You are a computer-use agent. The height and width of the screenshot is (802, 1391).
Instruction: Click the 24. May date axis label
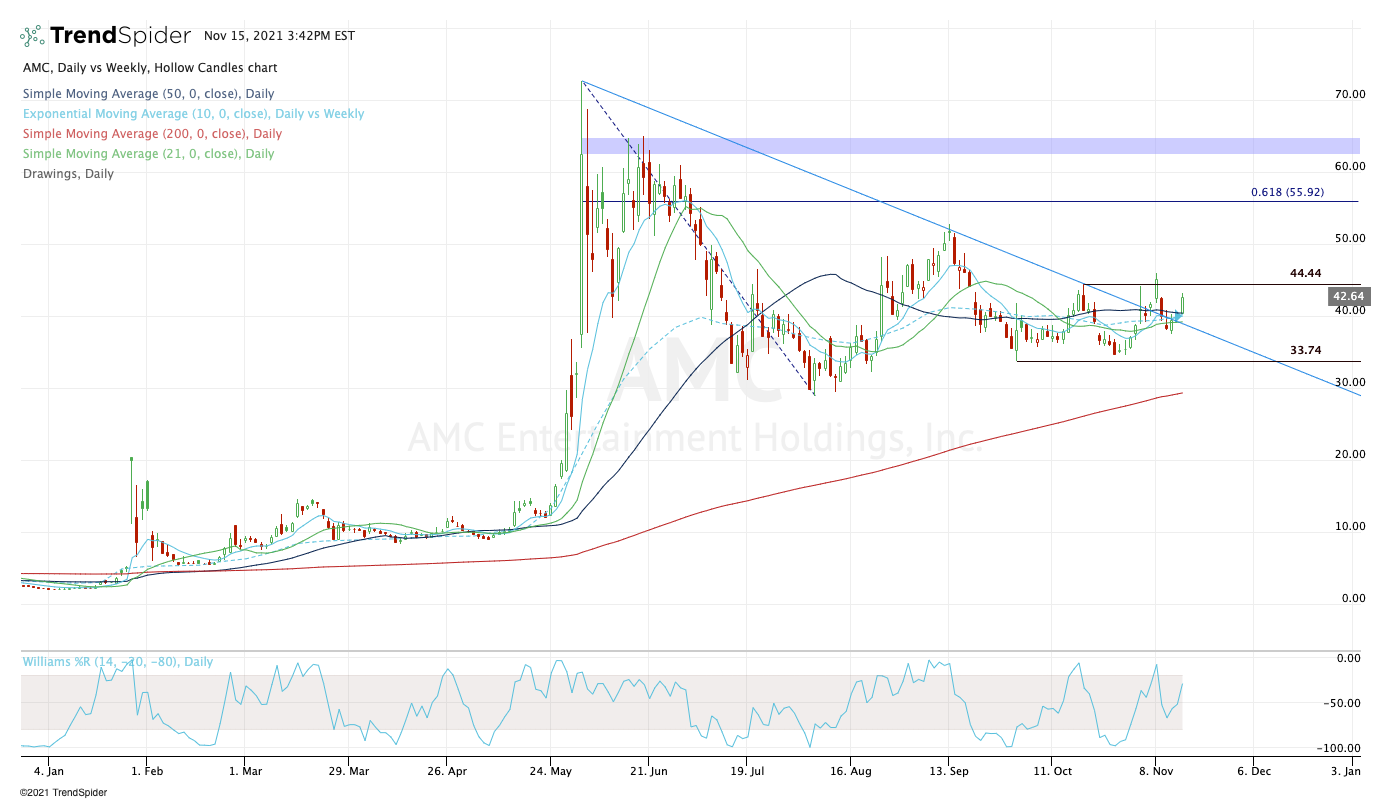coord(550,772)
